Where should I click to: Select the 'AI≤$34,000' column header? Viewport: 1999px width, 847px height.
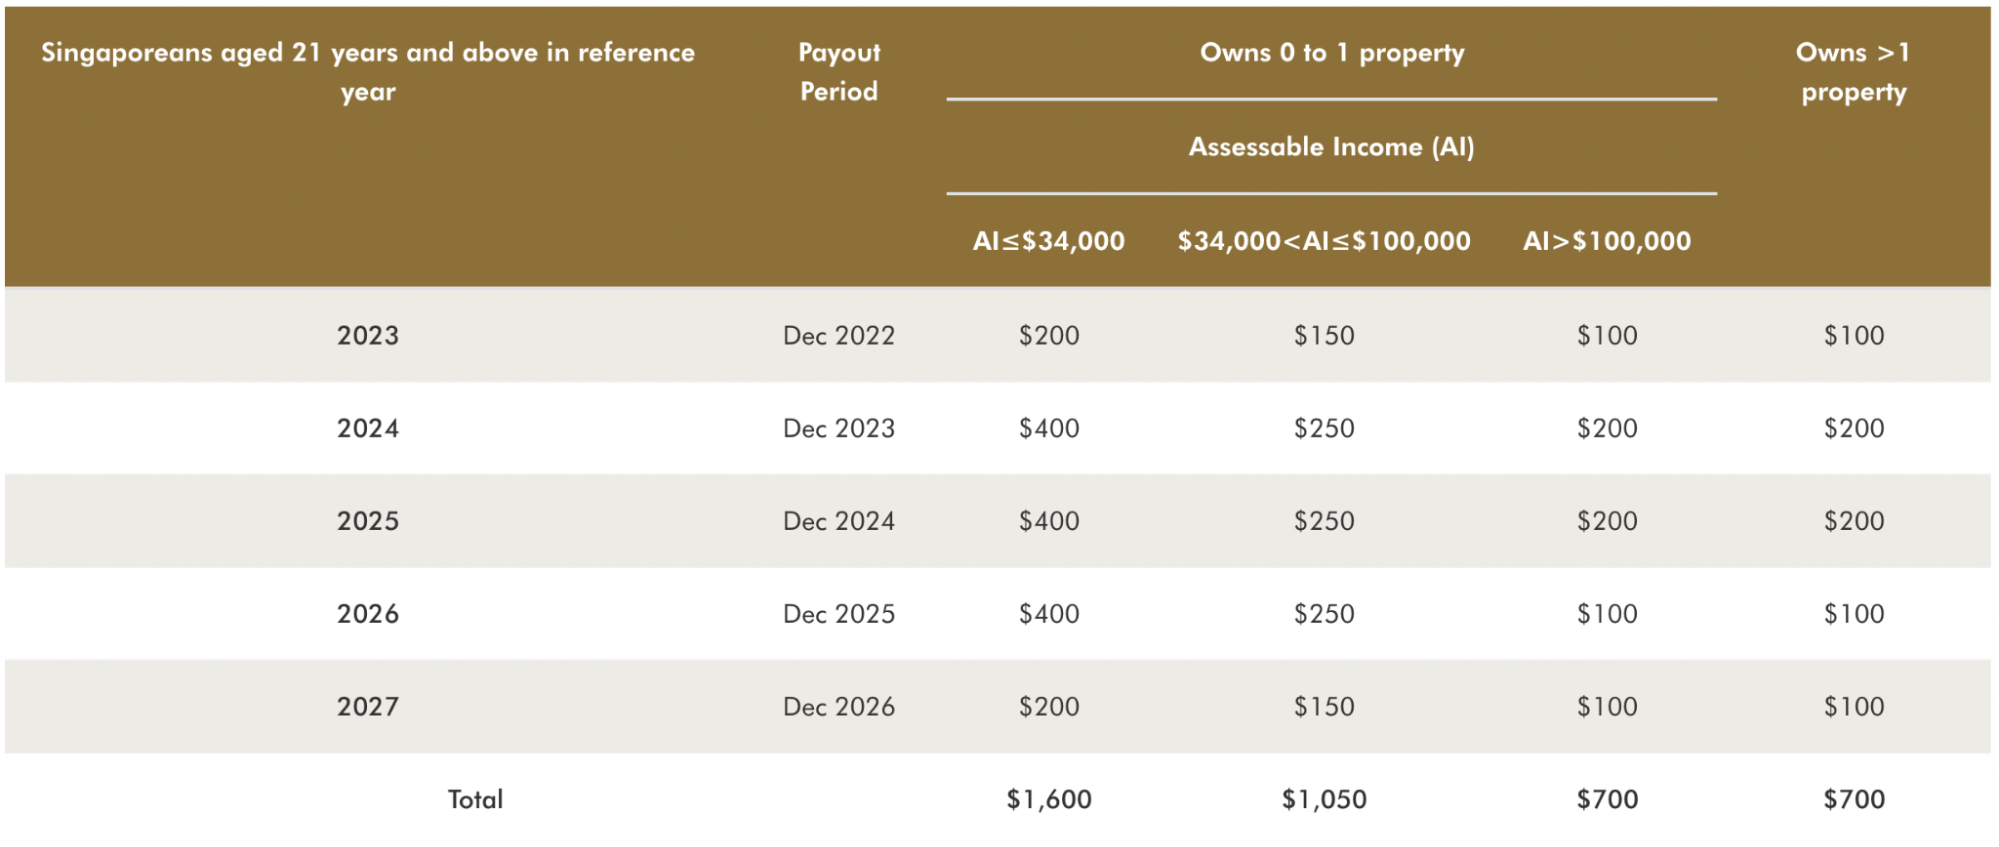pos(1049,241)
